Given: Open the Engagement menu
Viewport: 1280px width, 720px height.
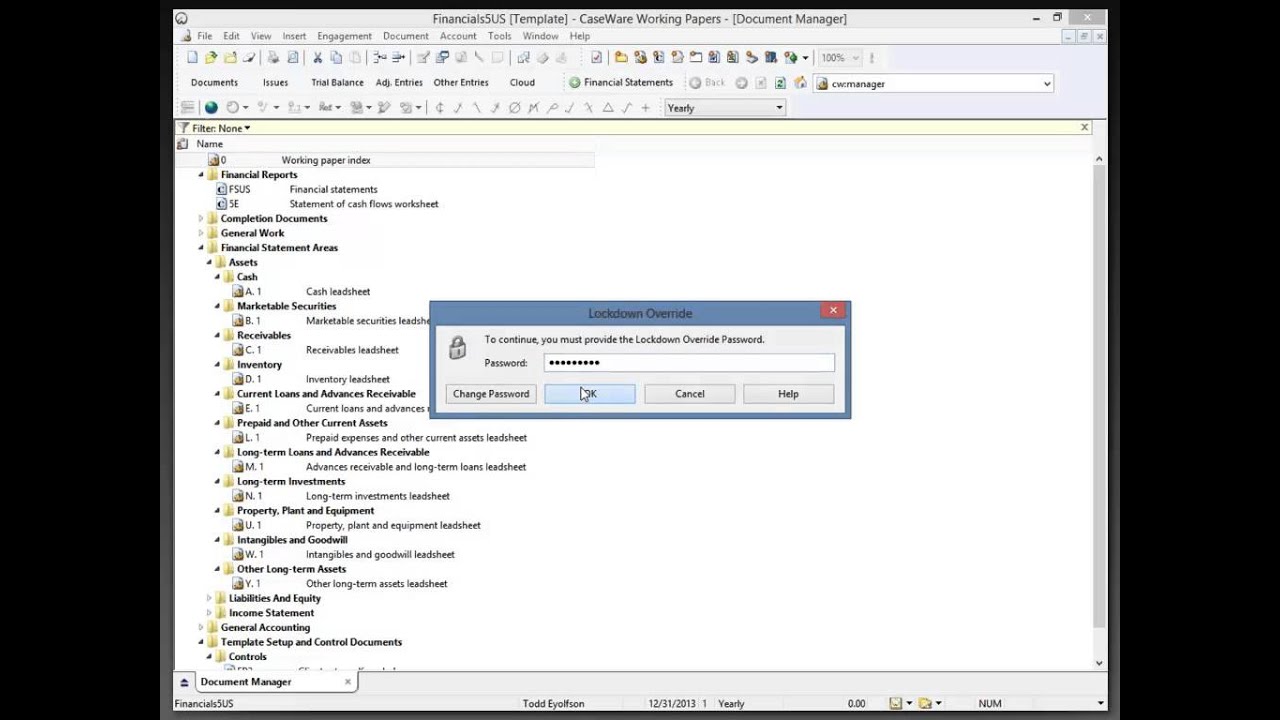Looking at the screenshot, I should [x=344, y=36].
